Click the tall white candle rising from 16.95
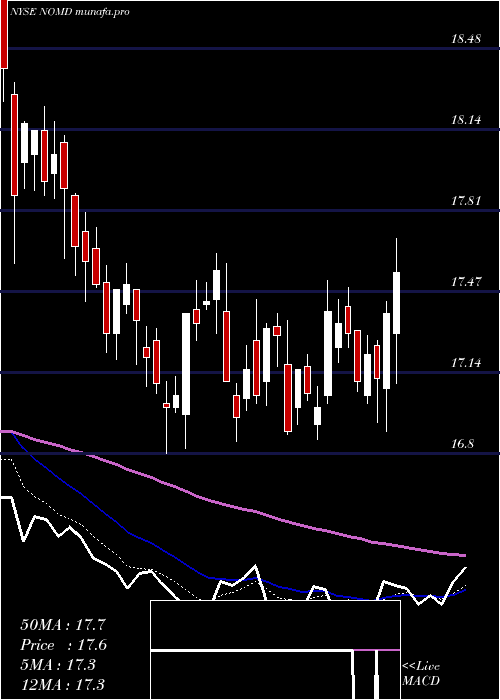This screenshot has height=700, width=500. click(186, 364)
